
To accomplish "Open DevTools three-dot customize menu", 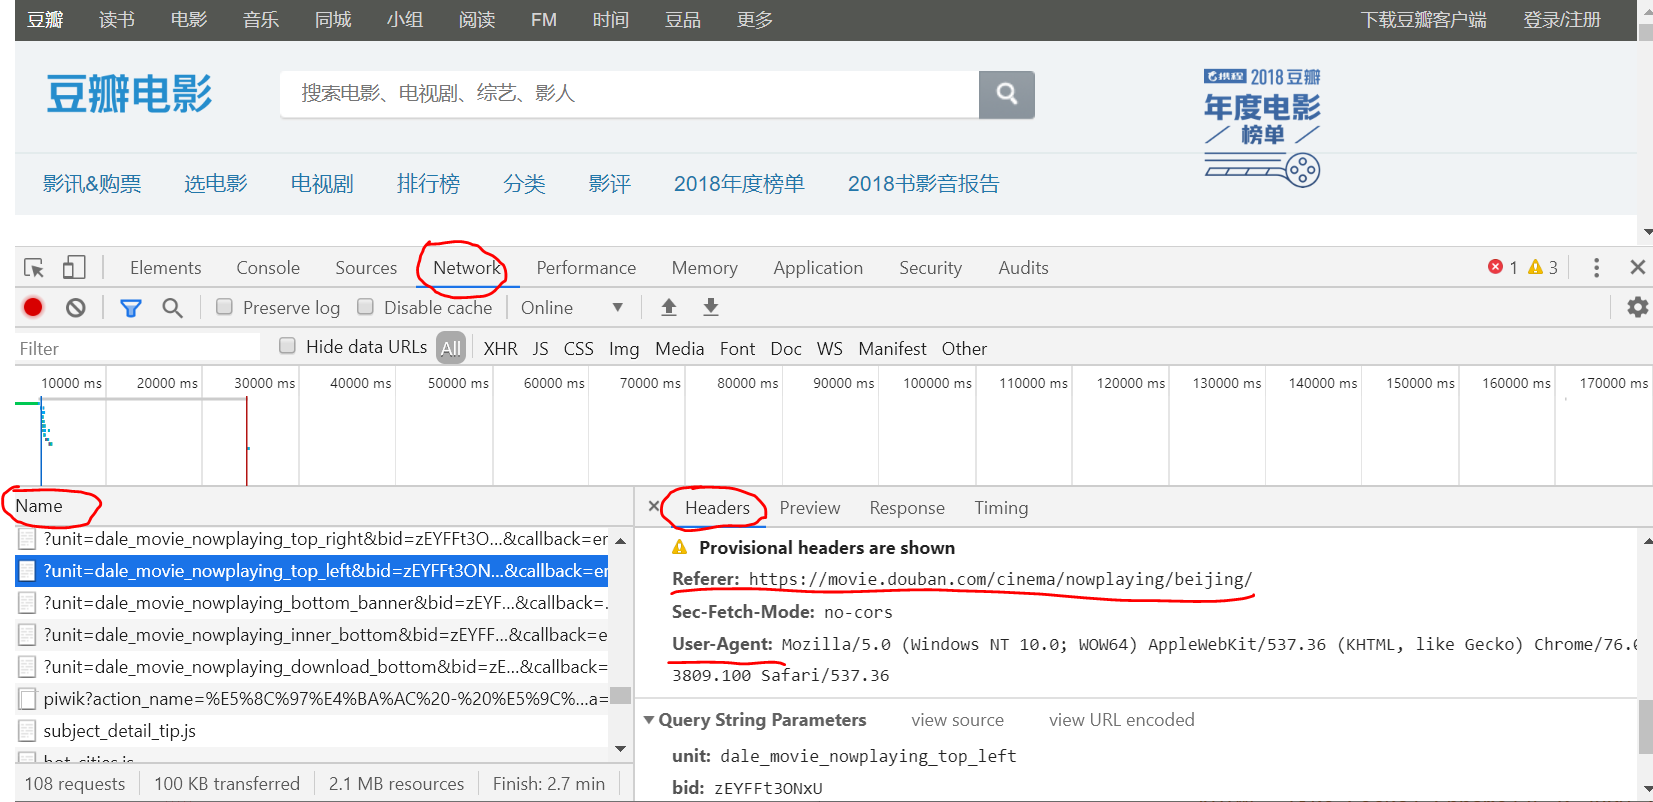I will [x=1596, y=267].
